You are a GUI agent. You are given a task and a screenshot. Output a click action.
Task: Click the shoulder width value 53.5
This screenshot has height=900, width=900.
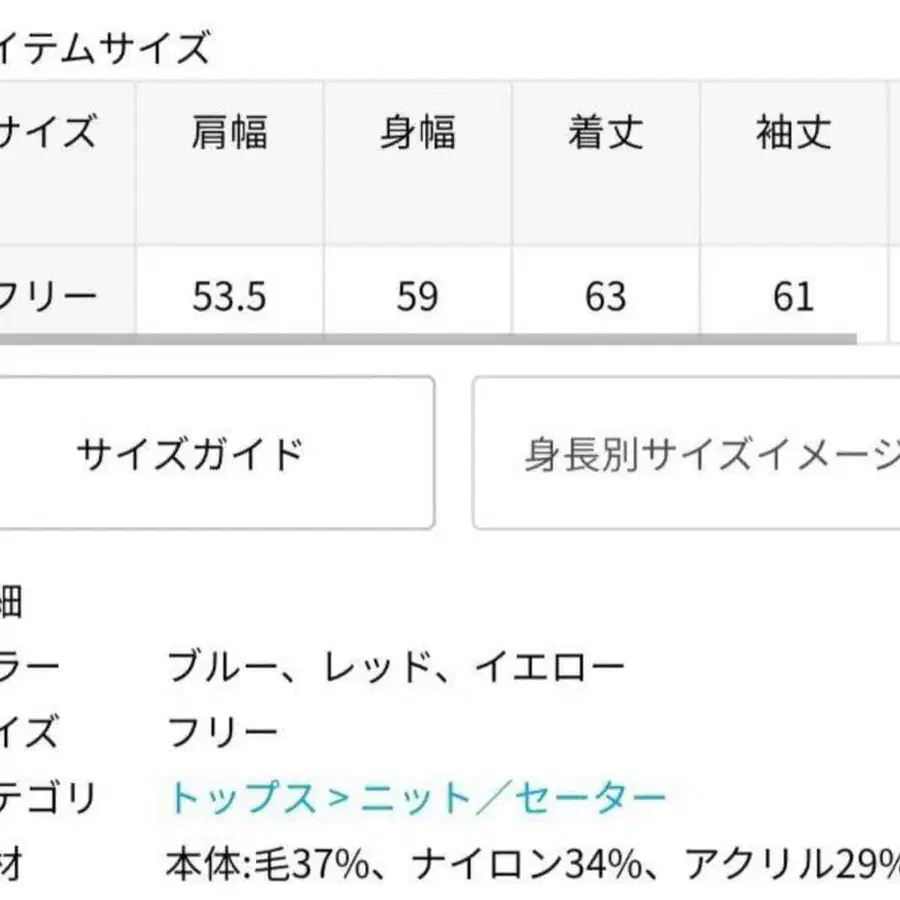[230, 295]
